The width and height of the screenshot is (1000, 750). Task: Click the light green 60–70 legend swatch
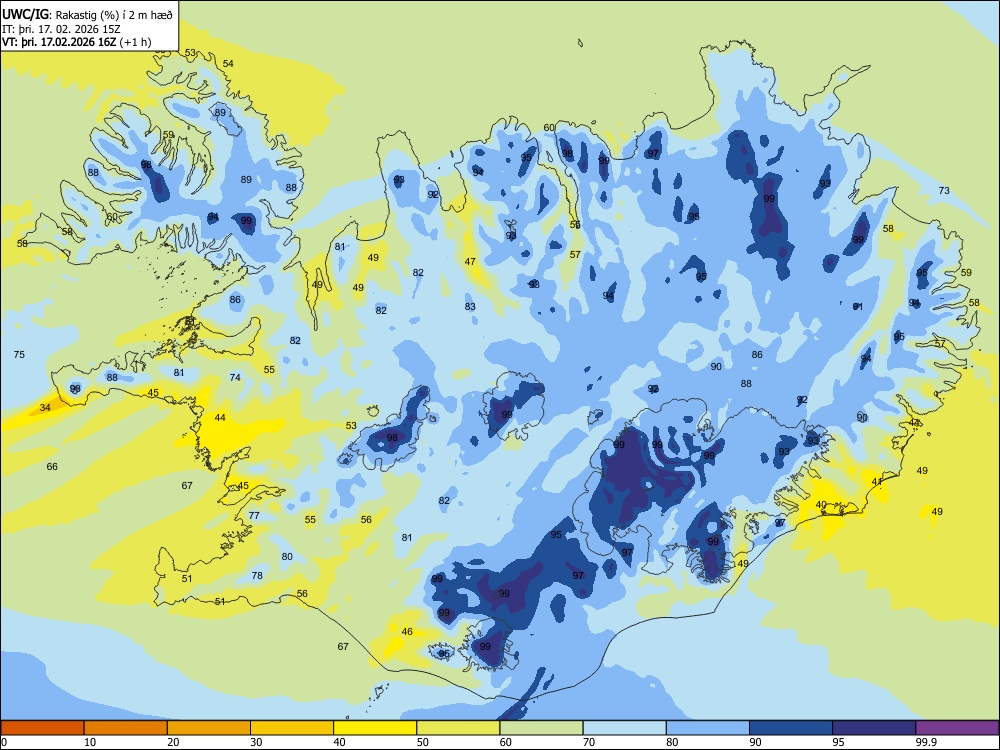(541, 728)
